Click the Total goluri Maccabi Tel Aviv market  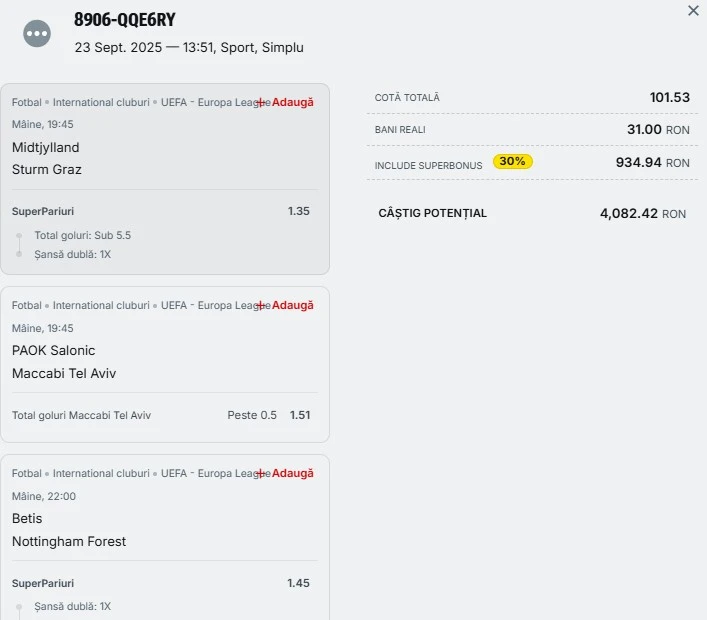[82, 415]
